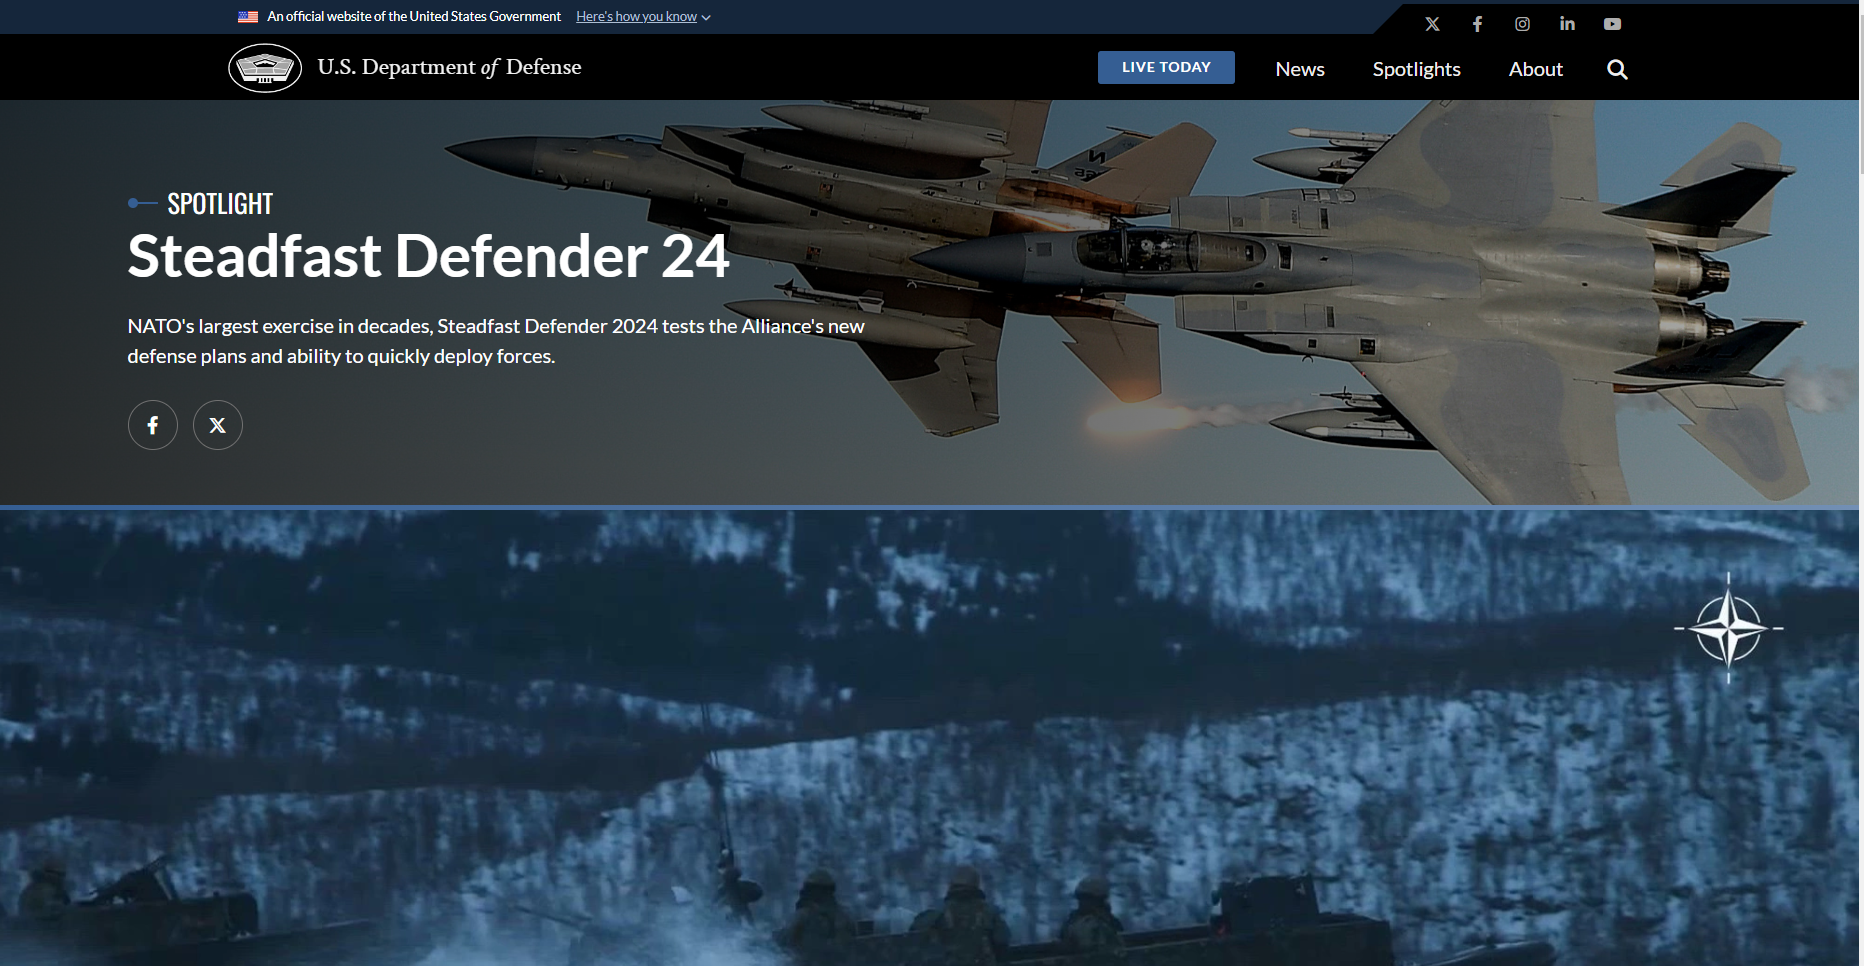
Task: Expand "Here's how you know" disclosure
Action: pos(643,17)
